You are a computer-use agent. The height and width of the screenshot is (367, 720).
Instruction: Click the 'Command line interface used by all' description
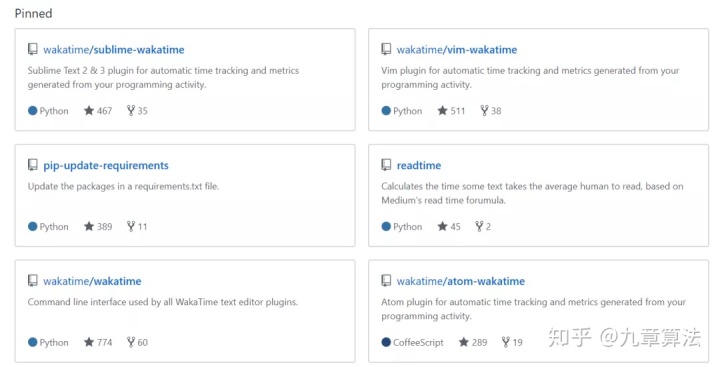tap(163, 302)
